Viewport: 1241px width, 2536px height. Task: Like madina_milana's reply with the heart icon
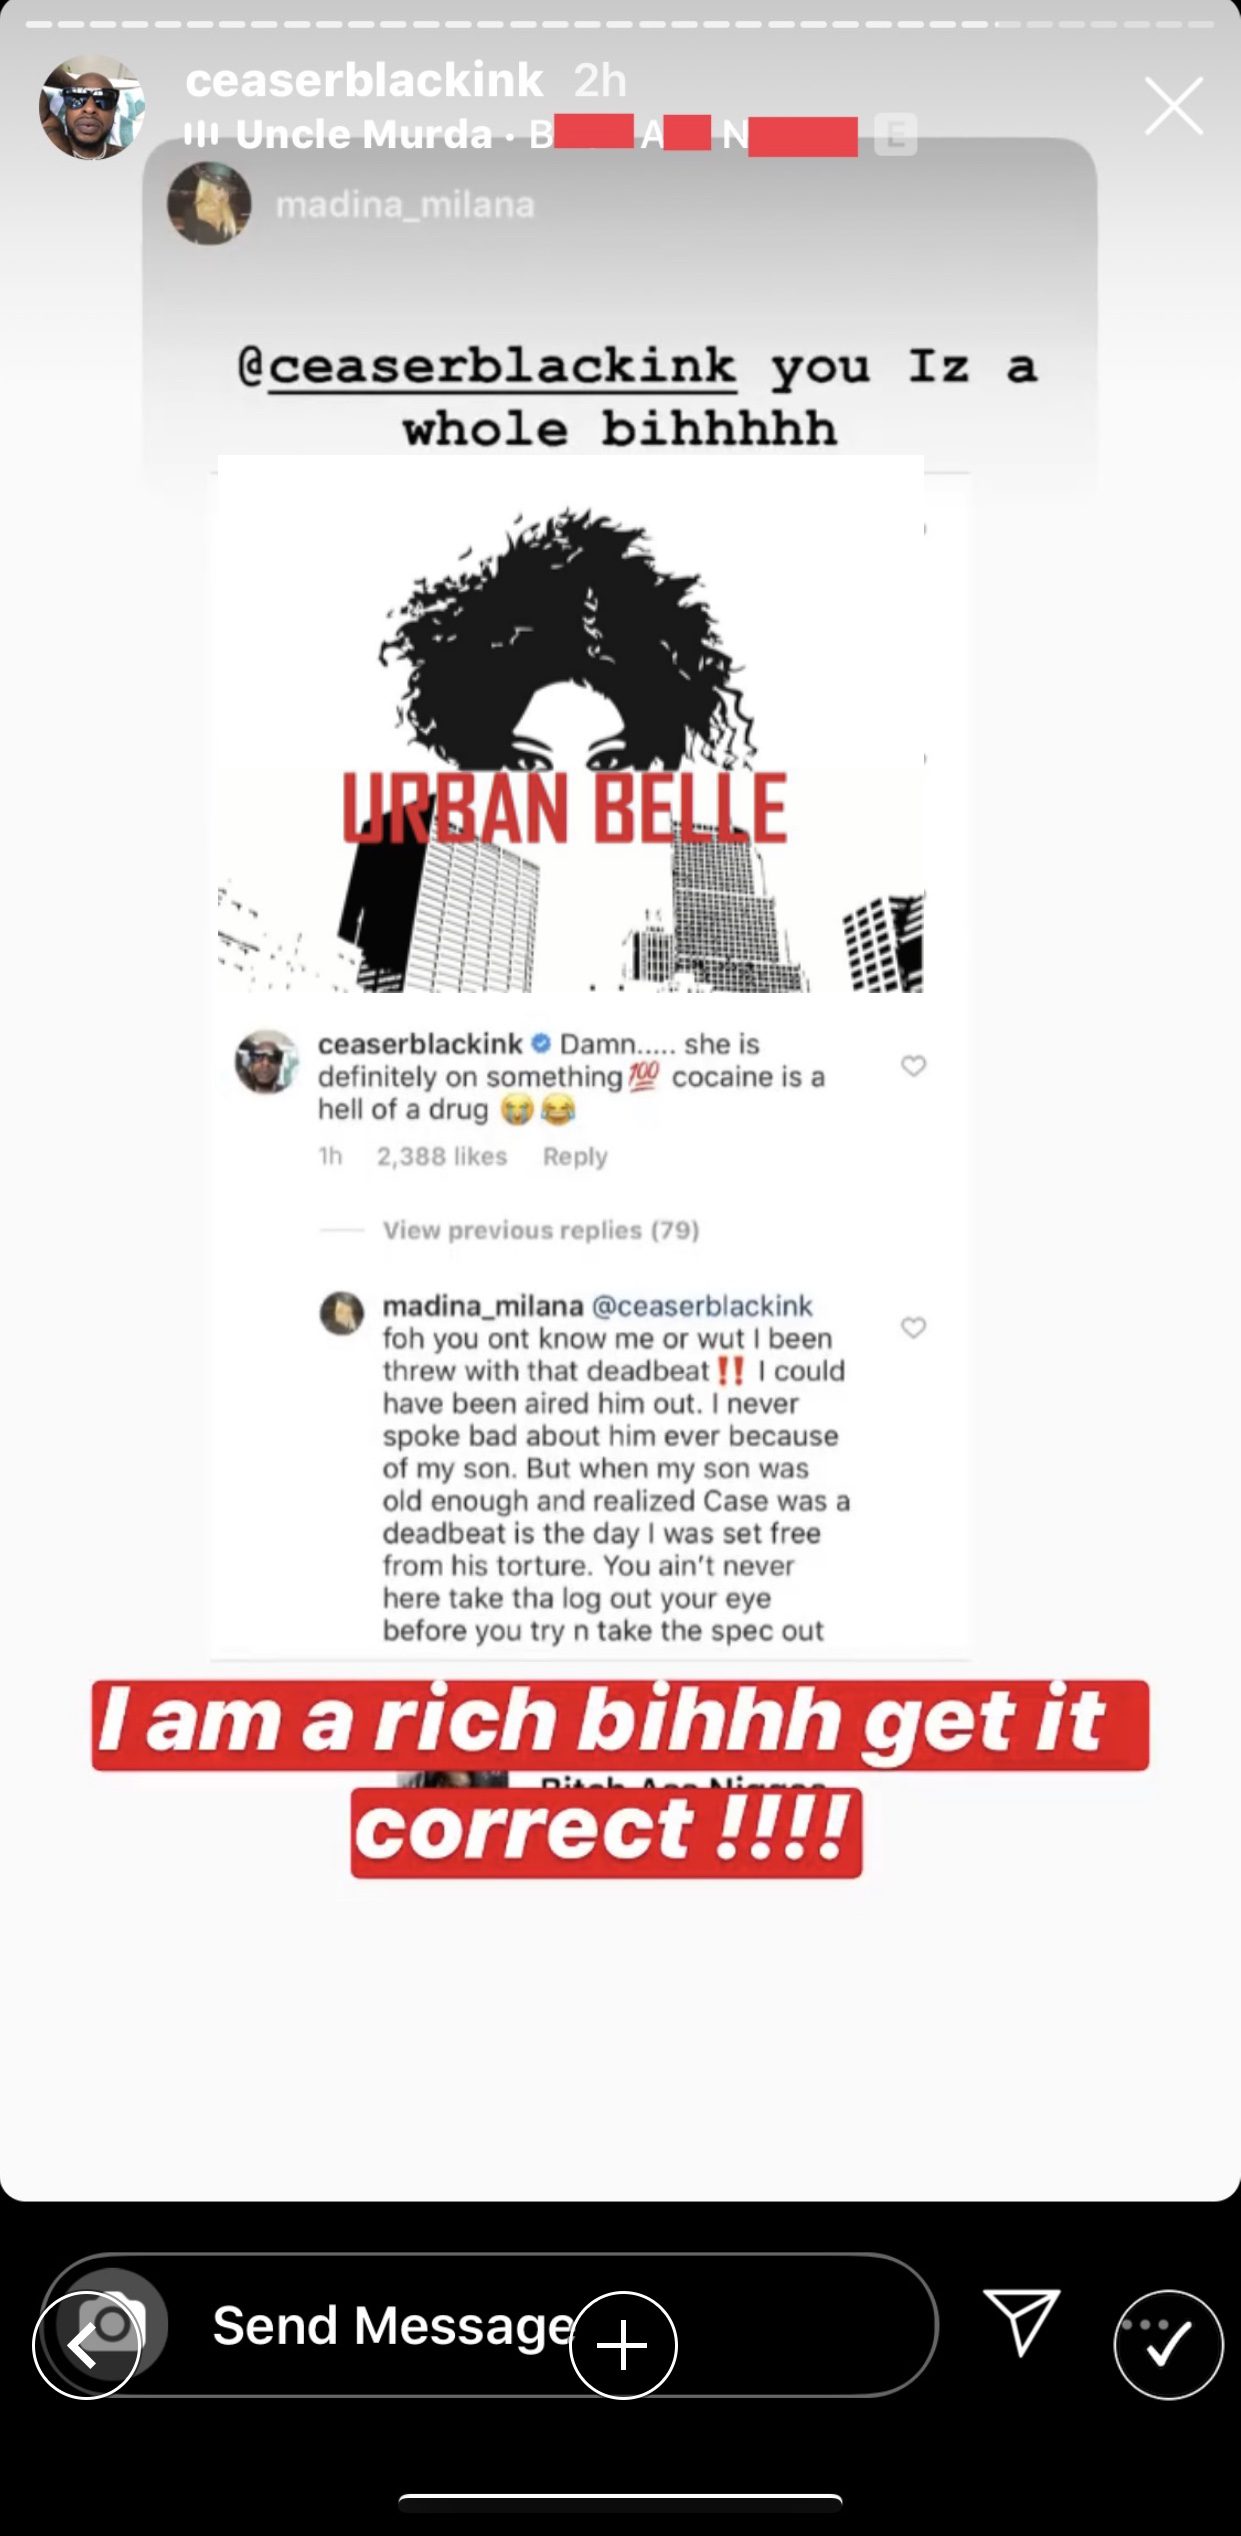913,1327
